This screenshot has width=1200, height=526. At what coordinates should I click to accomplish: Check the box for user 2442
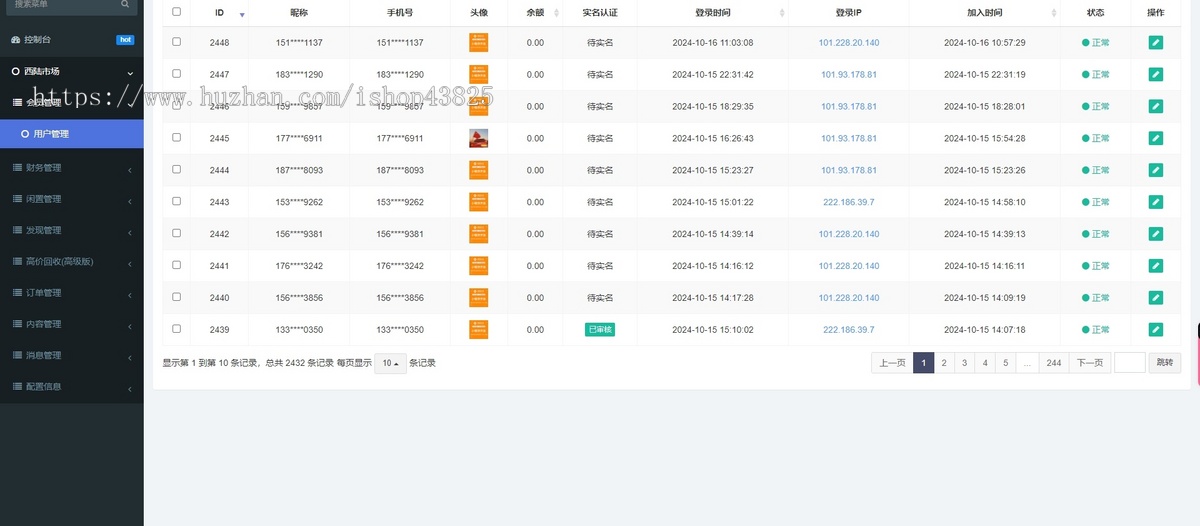(177, 233)
